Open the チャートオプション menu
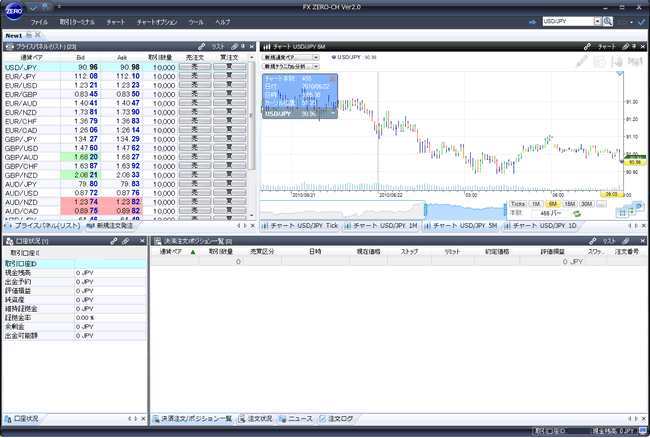650x438 pixels. (157, 22)
